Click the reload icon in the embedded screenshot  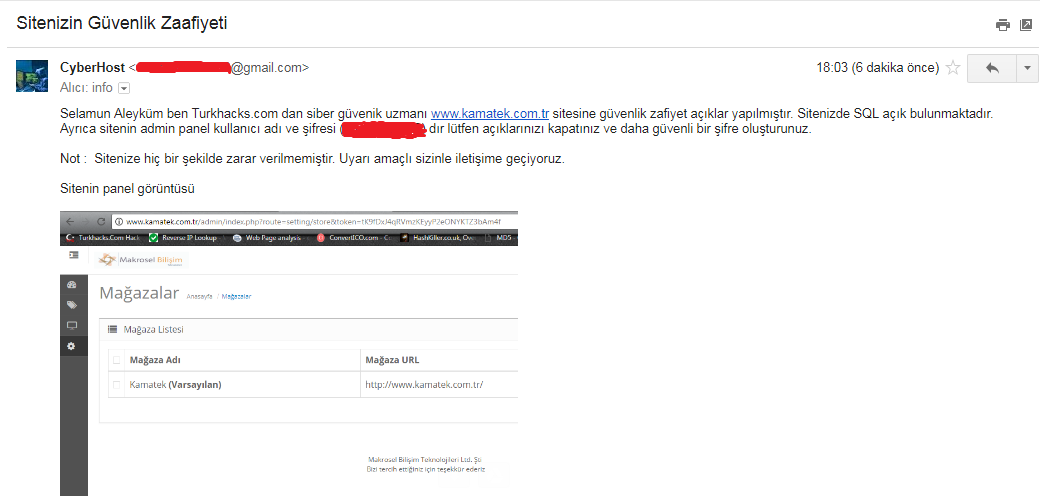point(101,221)
